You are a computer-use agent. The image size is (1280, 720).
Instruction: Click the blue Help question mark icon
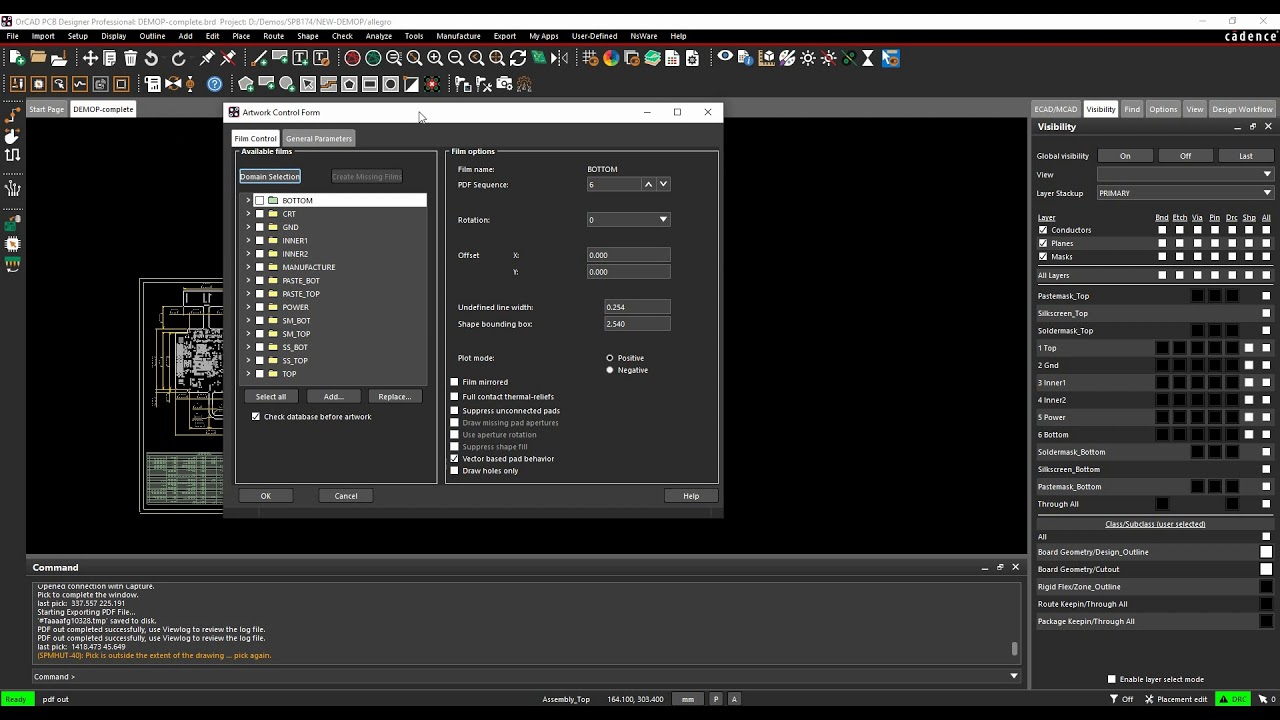(214, 85)
